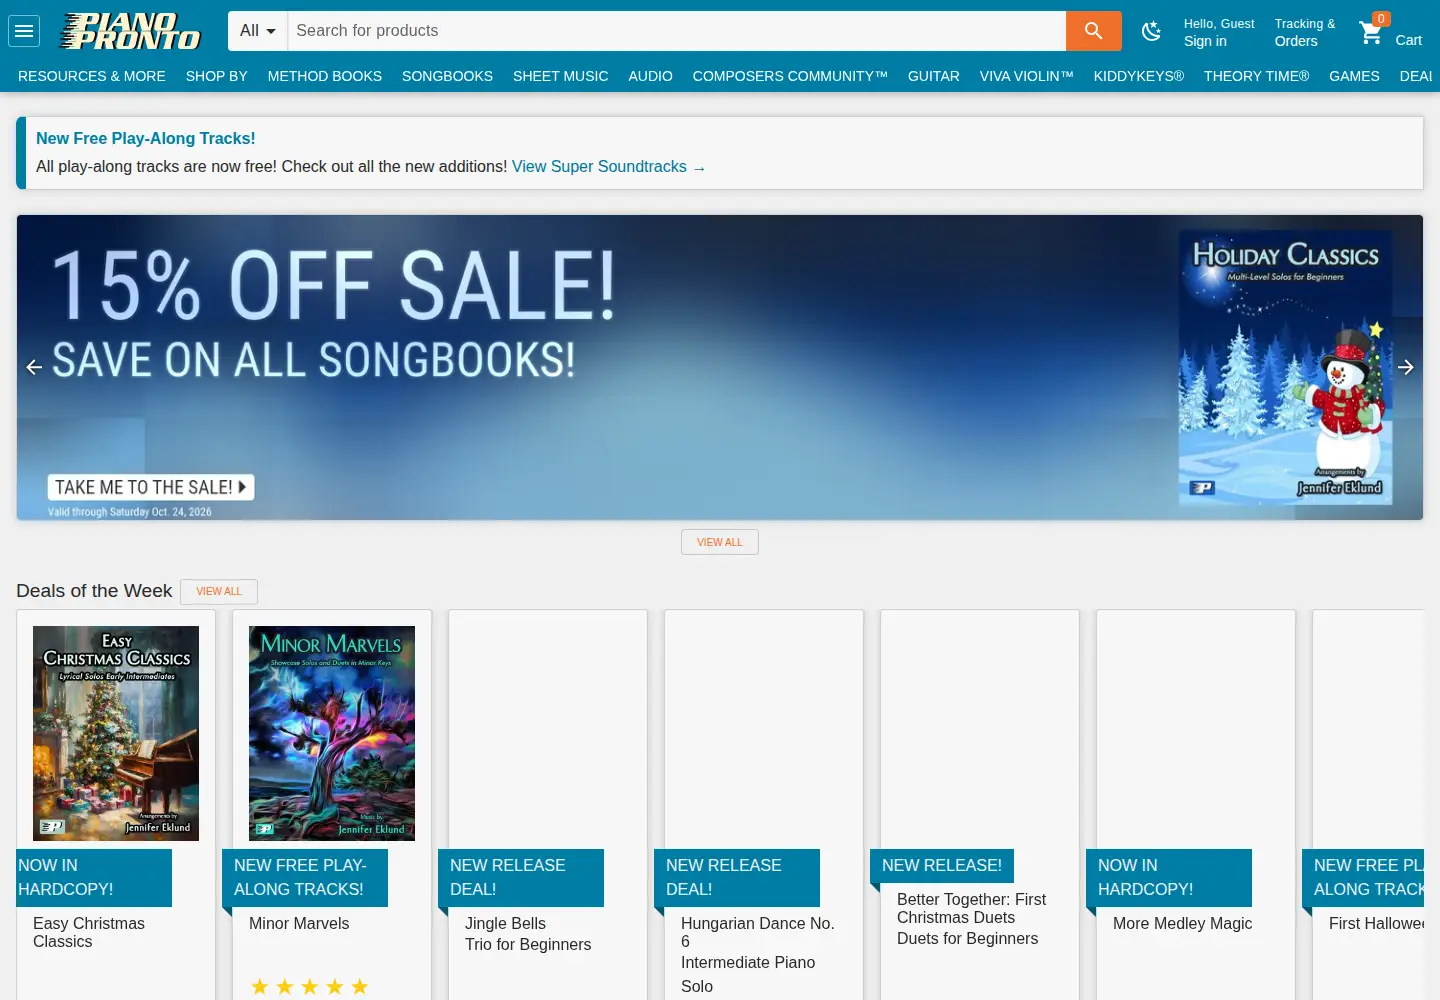Open the shopping cart icon
The image size is (1440, 1000).
pyautogui.click(x=1371, y=33)
